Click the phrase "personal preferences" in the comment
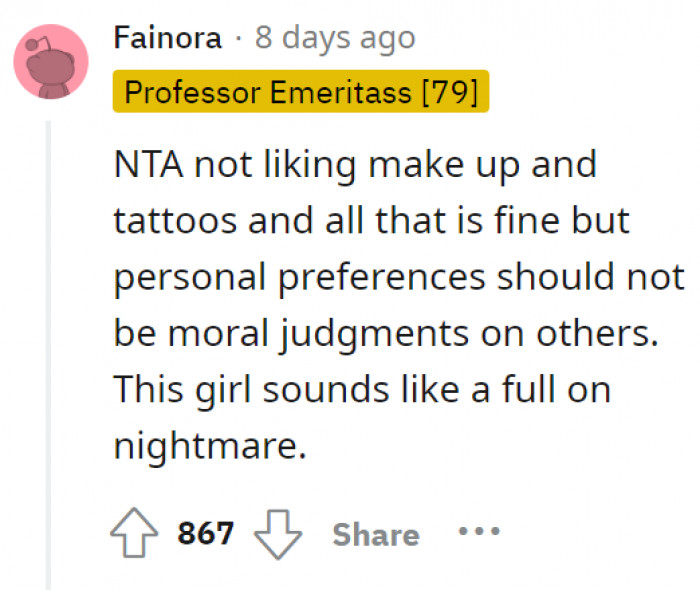 click(301, 277)
